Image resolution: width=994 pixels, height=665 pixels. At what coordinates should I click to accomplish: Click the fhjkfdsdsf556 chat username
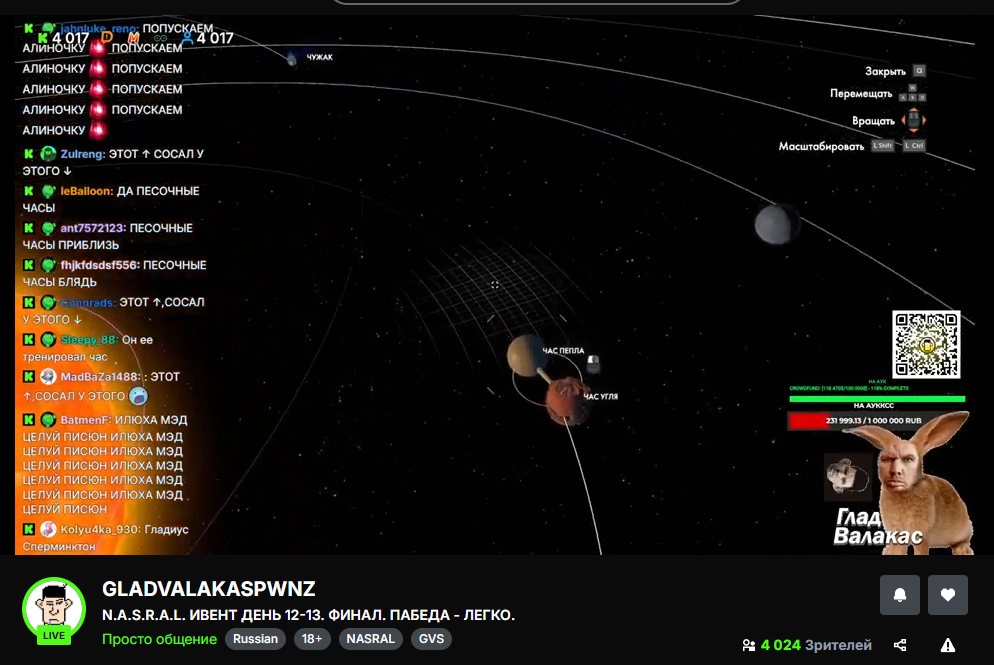tap(100, 265)
